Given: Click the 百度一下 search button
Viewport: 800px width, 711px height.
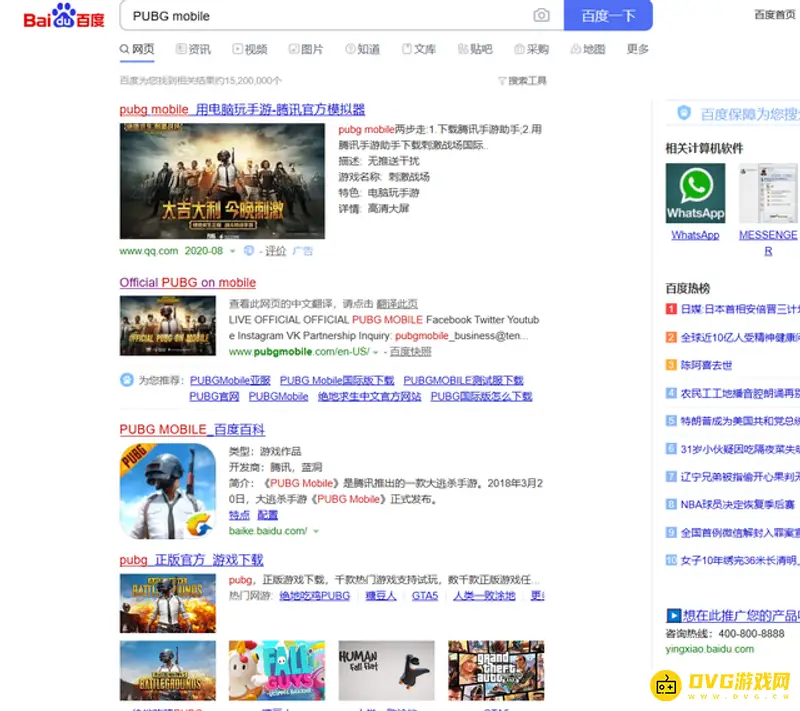Looking at the screenshot, I should click(x=608, y=16).
